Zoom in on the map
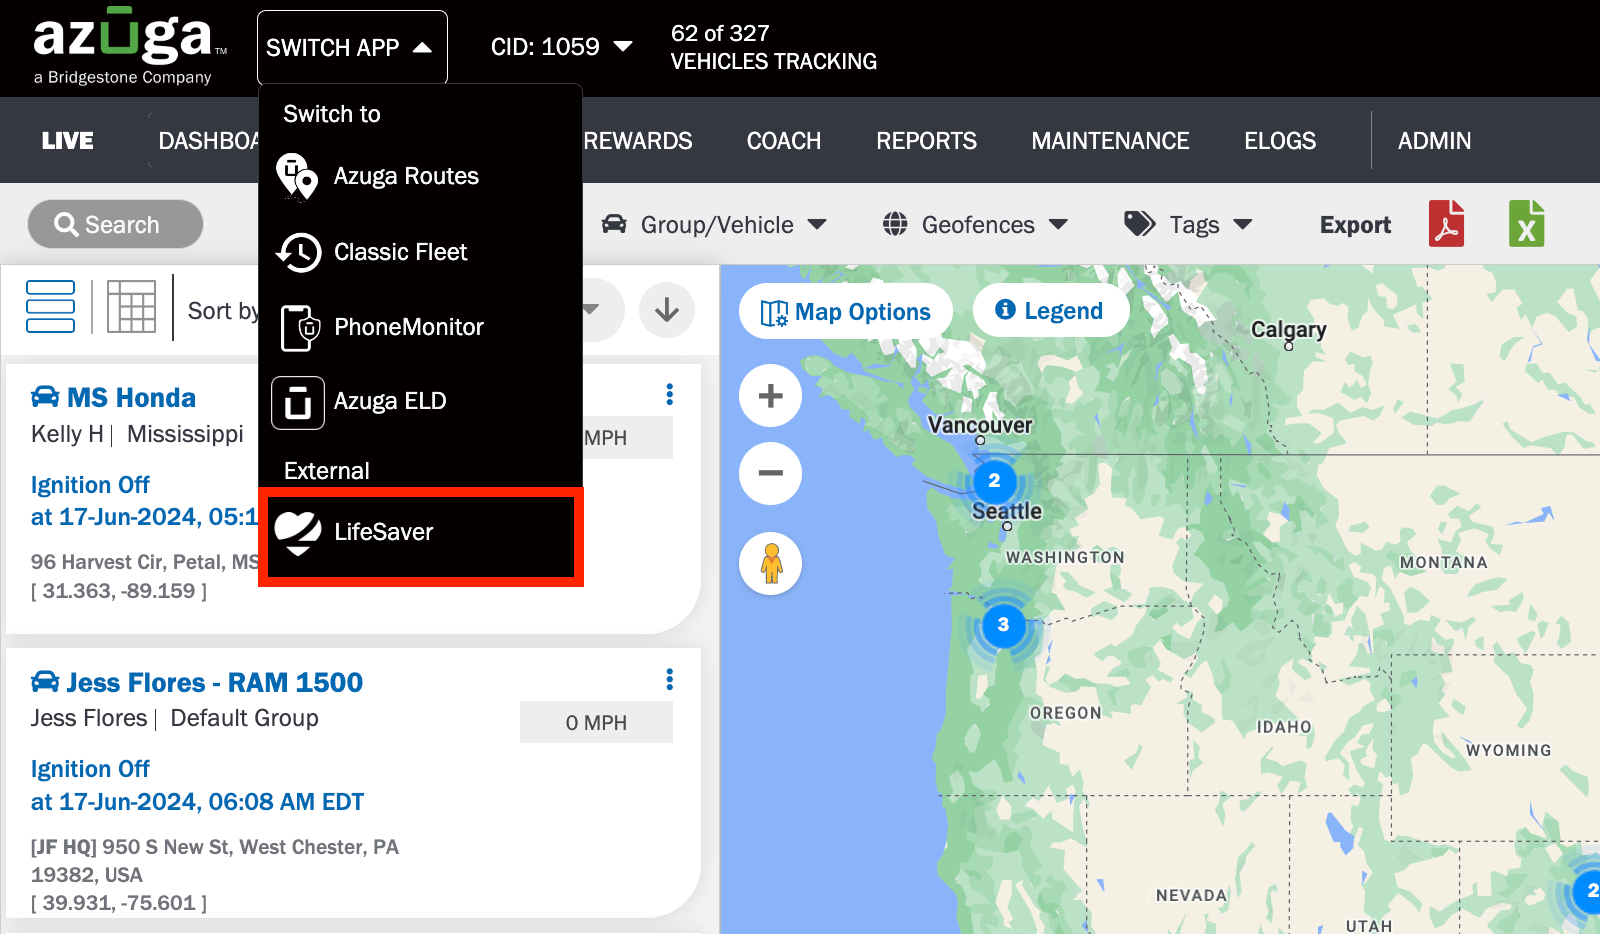Viewport: 1600px width, 934px height. [770, 396]
